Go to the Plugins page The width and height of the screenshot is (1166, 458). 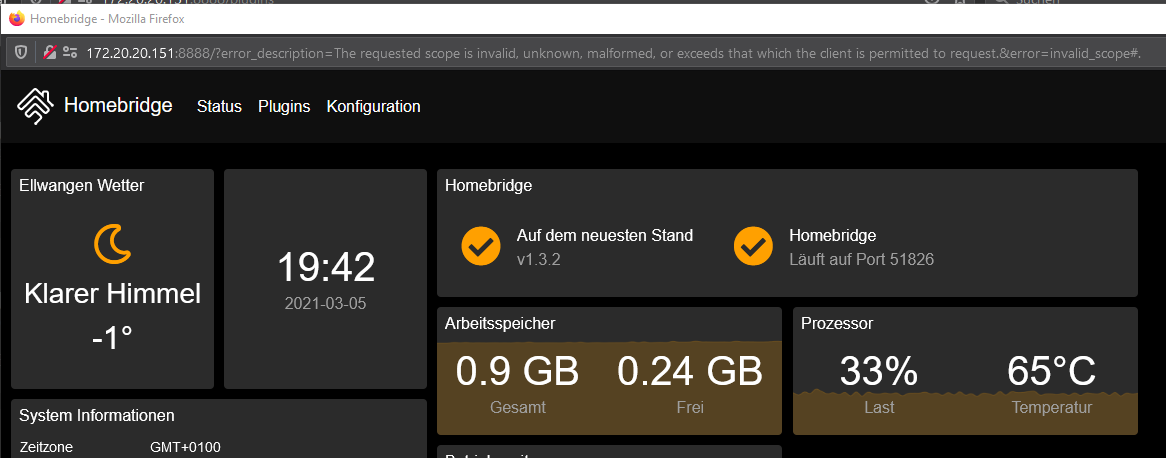(x=284, y=106)
